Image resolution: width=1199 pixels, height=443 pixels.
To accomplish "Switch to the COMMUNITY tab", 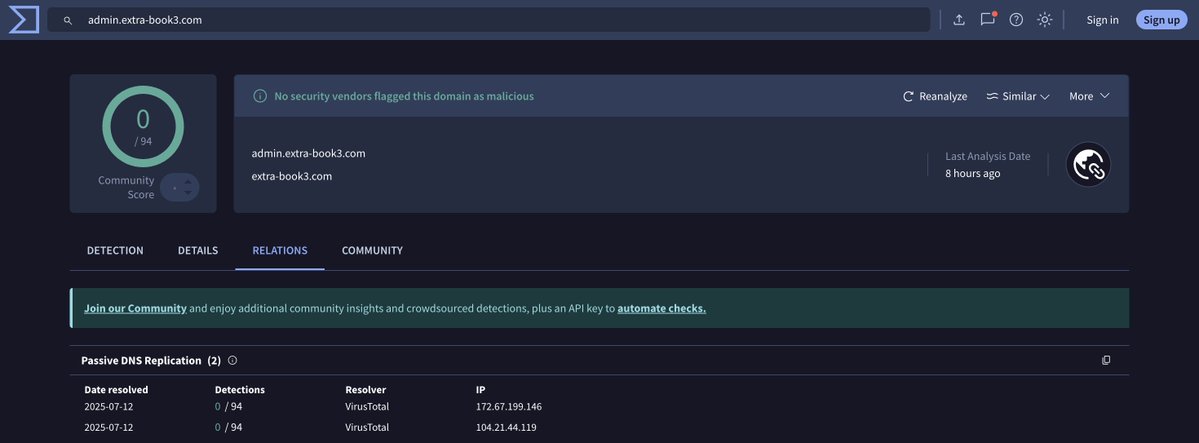I will click(372, 250).
